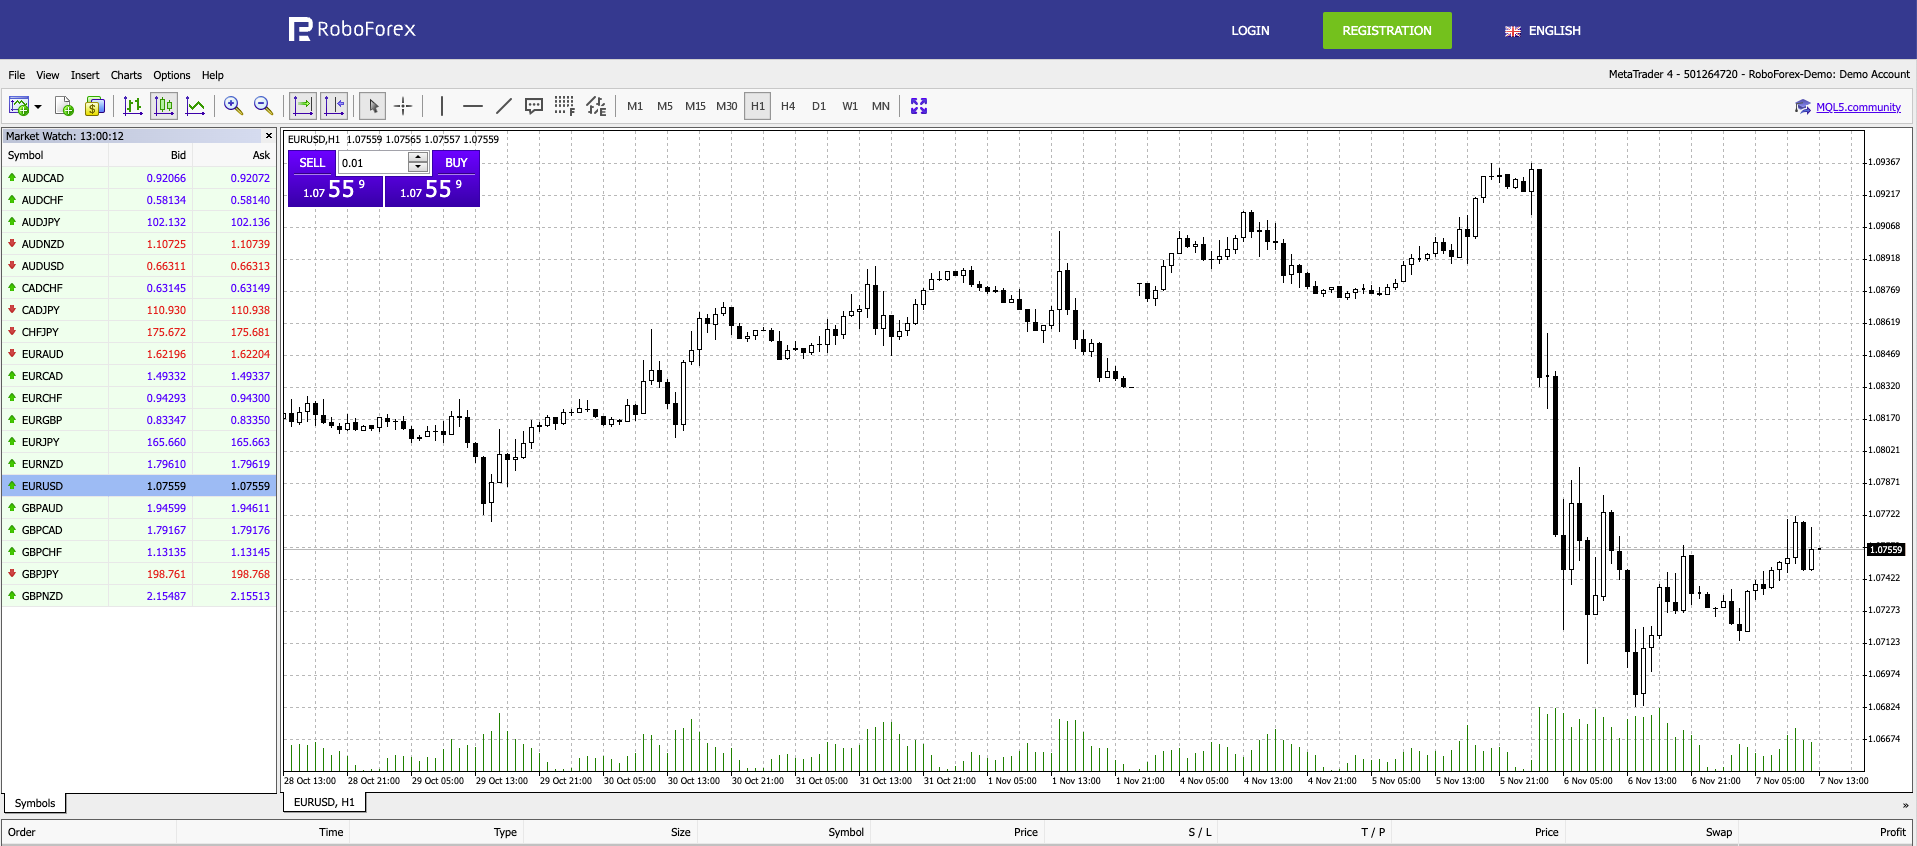Select GBPJPY symbol in Market Watch

[40, 574]
